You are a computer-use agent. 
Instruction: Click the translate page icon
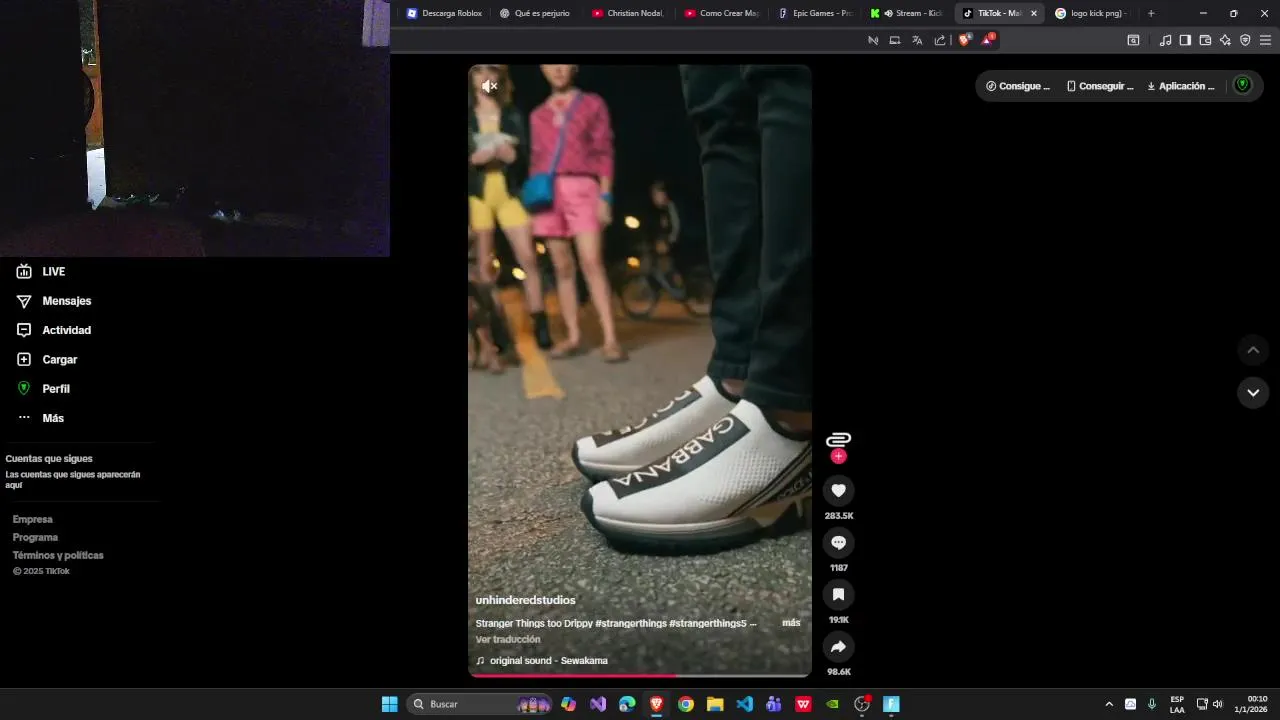click(x=917, y=40)
